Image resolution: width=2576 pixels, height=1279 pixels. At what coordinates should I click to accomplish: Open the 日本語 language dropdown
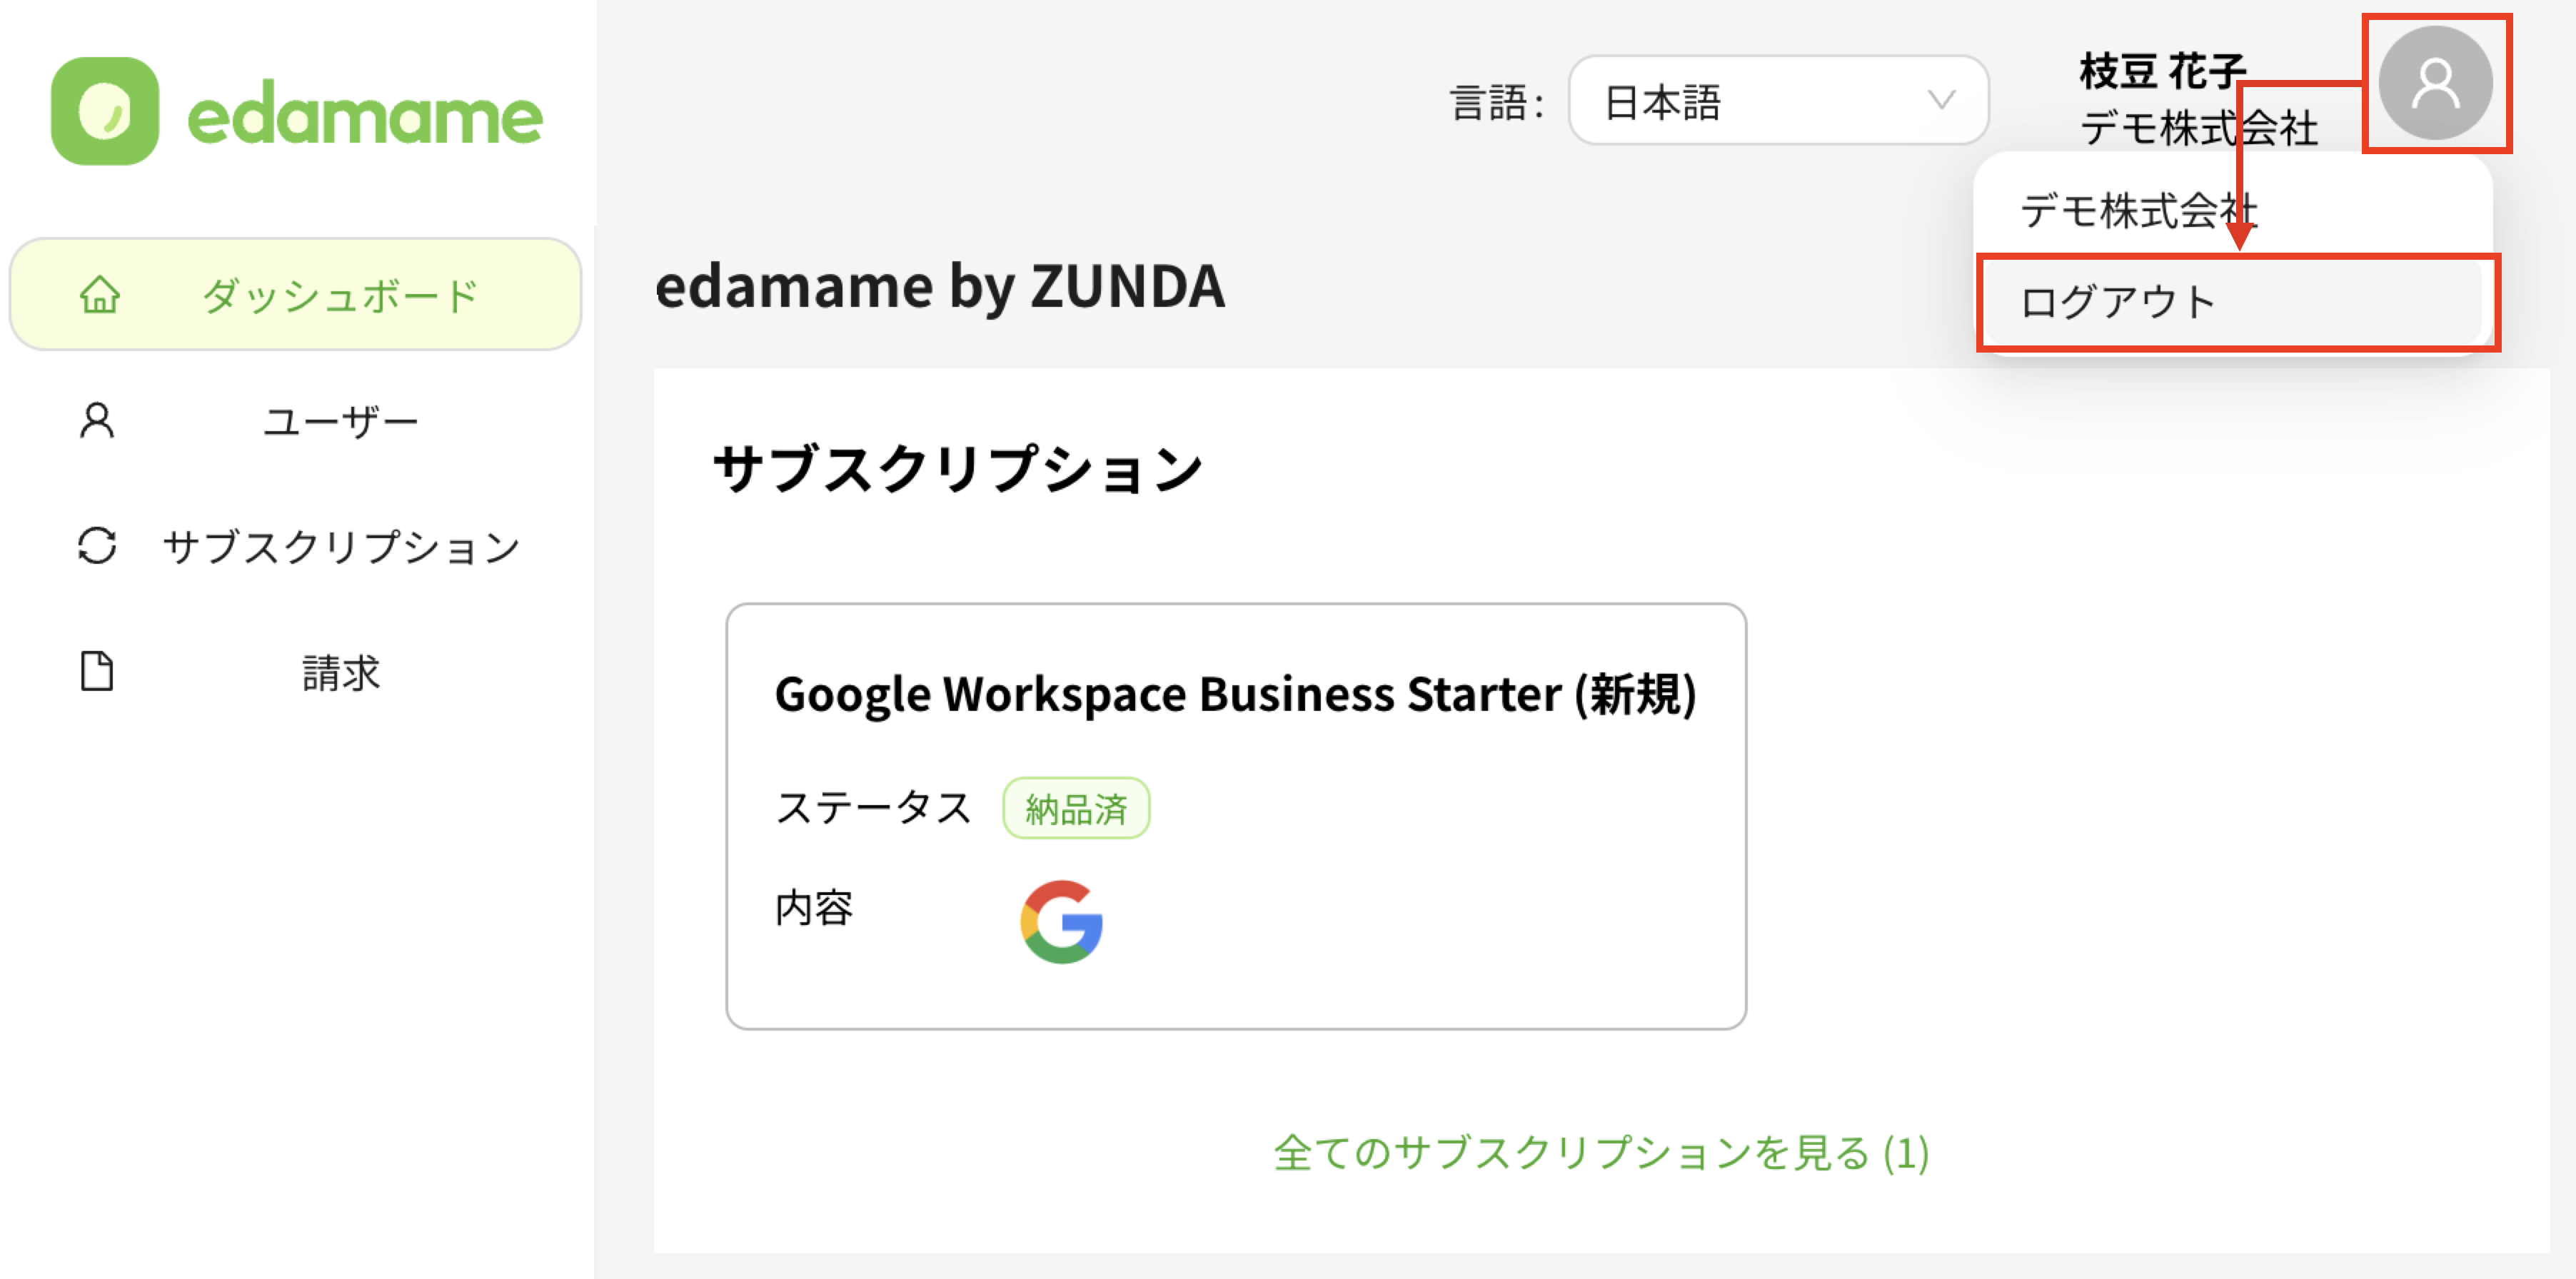pos(1778,101)
